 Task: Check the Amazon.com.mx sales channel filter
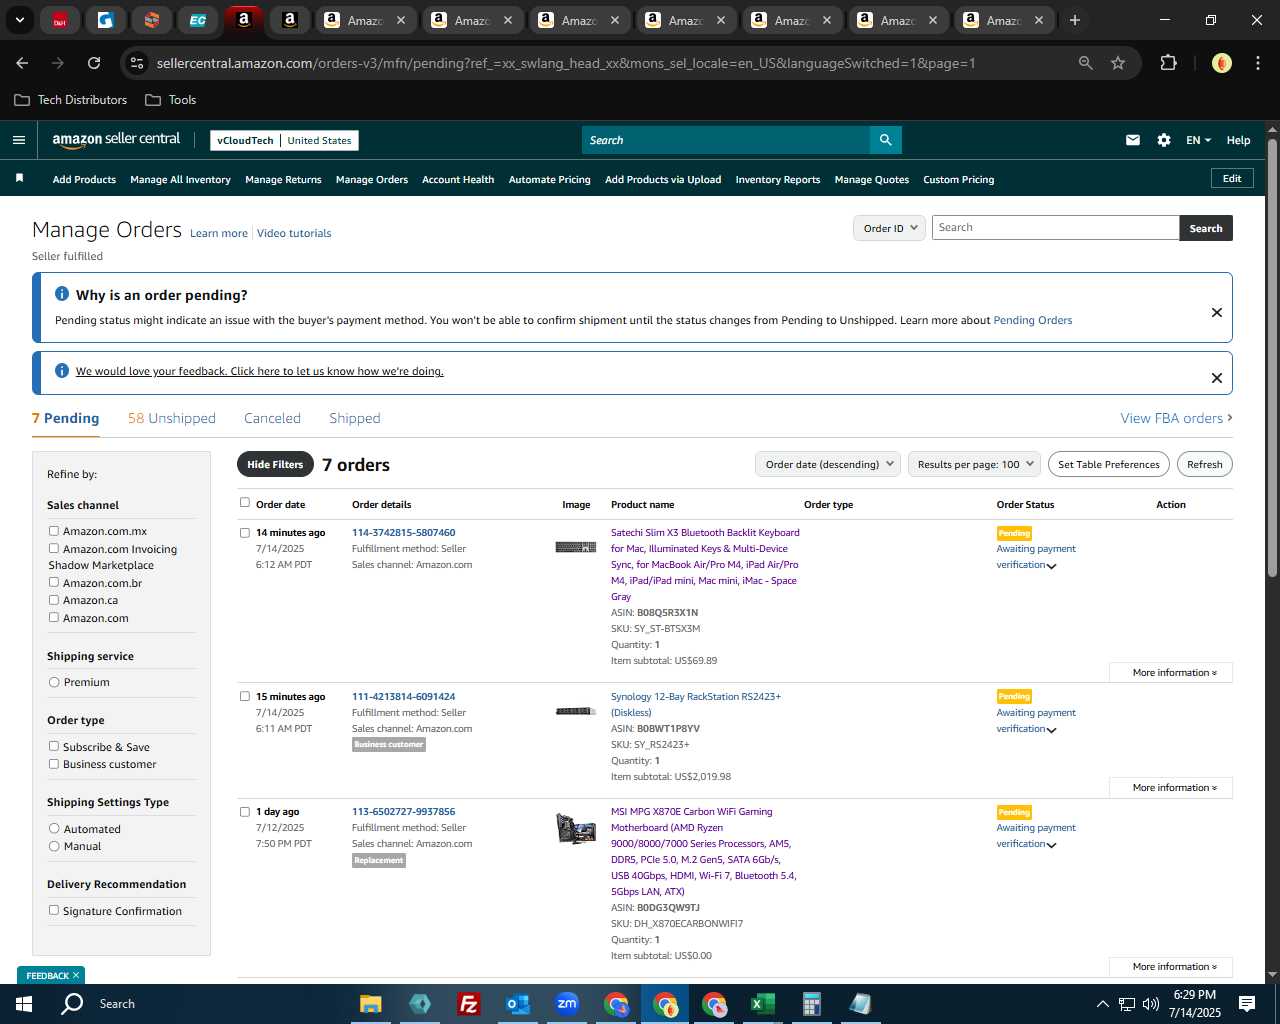(x=54, y=531)
